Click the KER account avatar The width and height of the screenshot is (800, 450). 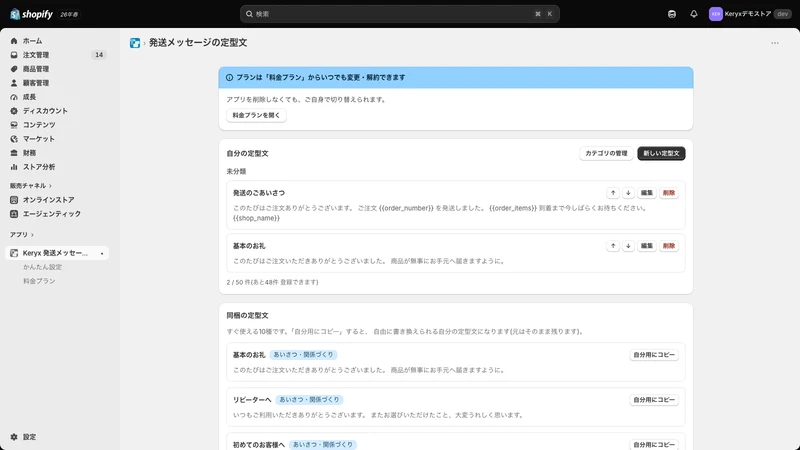715,14
